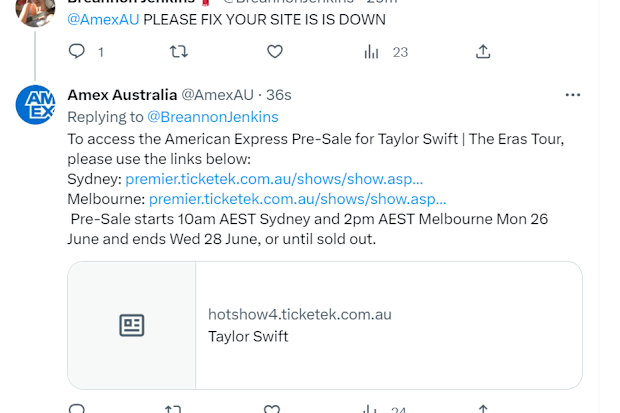Open the Sydney ticketek pre-sale link
Screen dimensions: 620x413
[x=274, y=179]
